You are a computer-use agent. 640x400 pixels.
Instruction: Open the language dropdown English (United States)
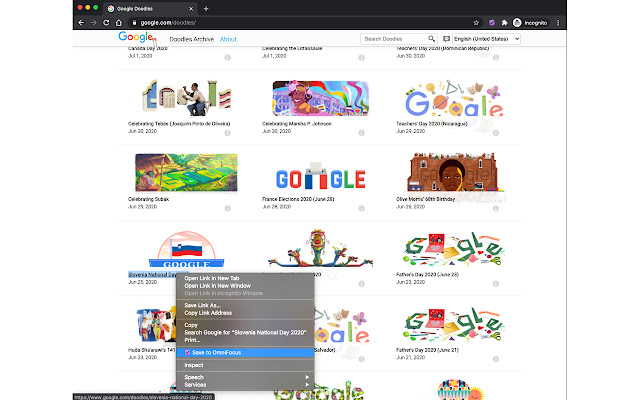pyautogui.click(x=487, y=39)
